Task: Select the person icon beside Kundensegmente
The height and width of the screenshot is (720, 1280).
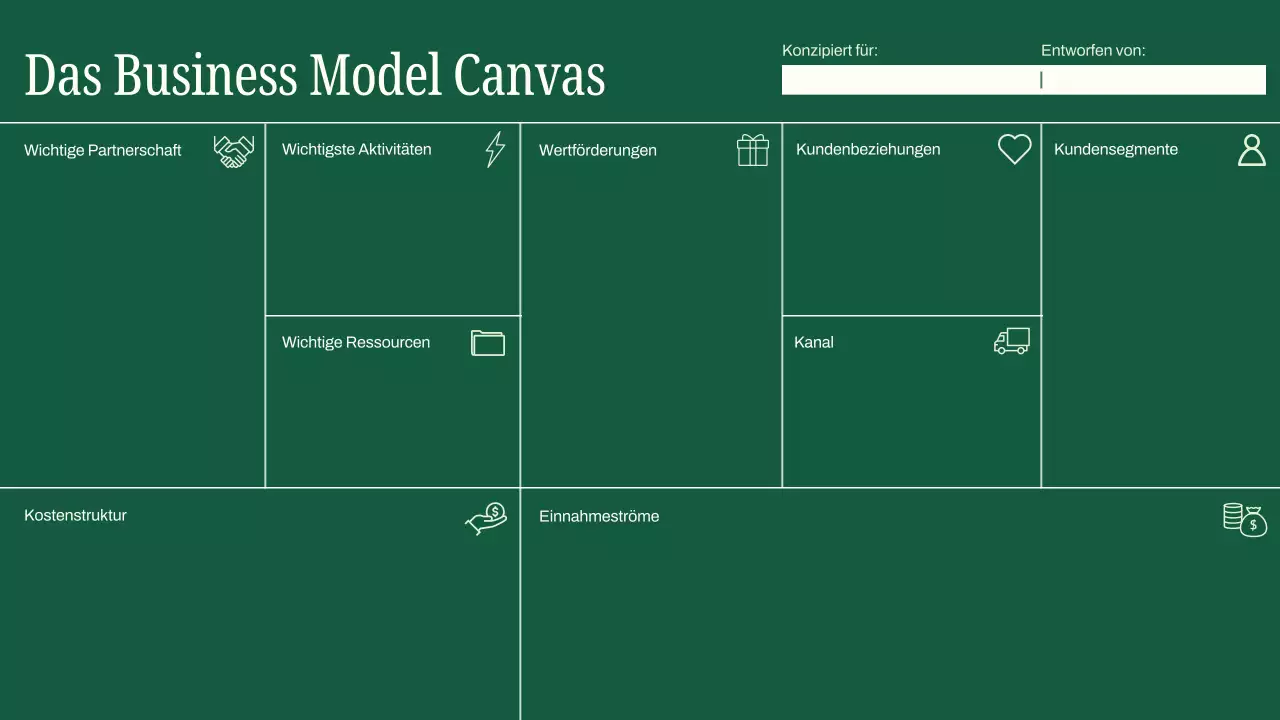Action: tap(1251, 149)
